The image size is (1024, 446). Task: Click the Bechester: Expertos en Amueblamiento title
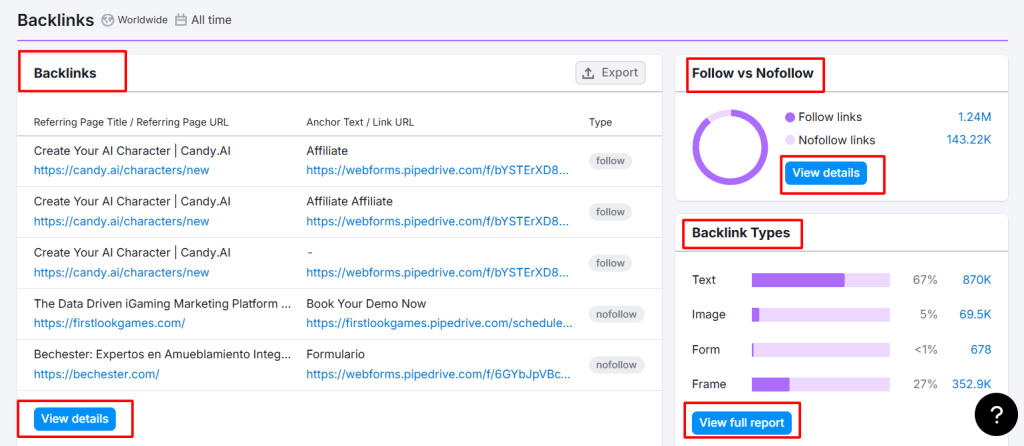coord(163,355)
